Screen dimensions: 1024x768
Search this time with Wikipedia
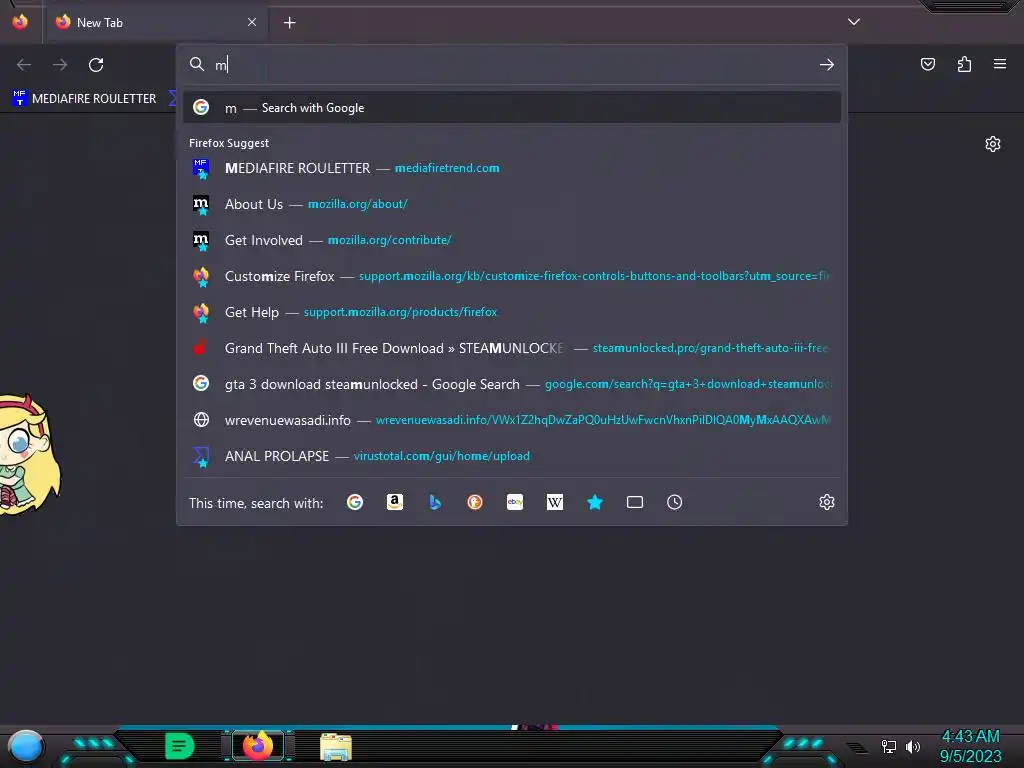(x=554, y=502)
